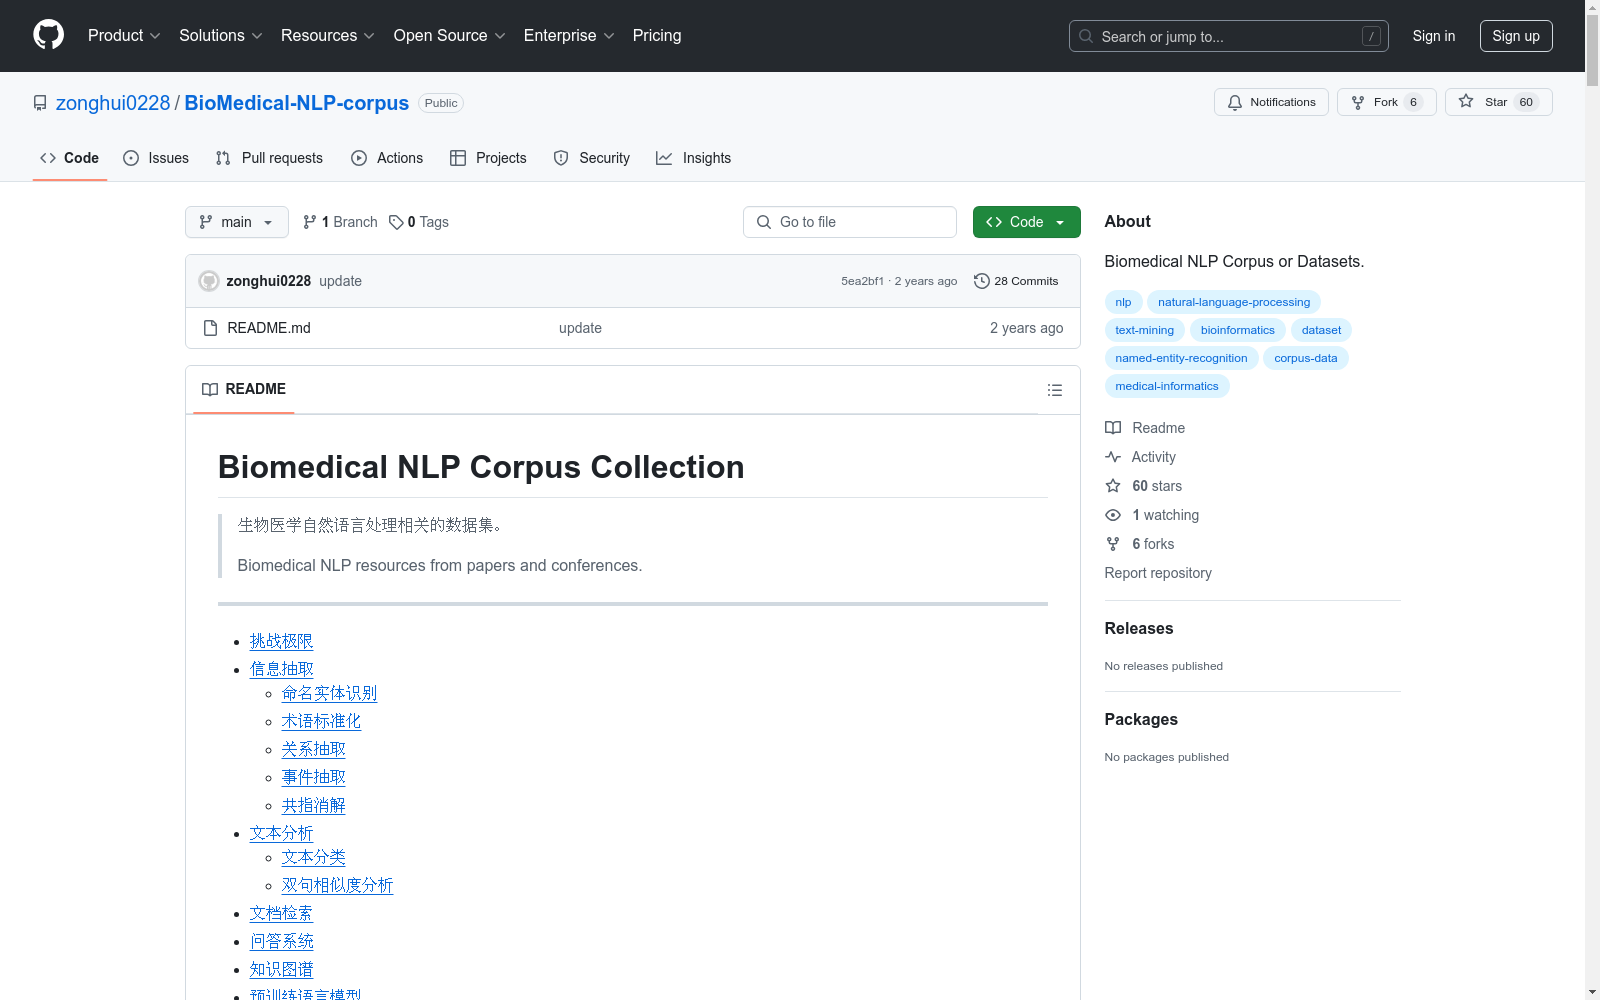Image resolution: width=1600 pixels, height=1000 pixels.
Task: Open the Issues tab
Action: (156, 158)
